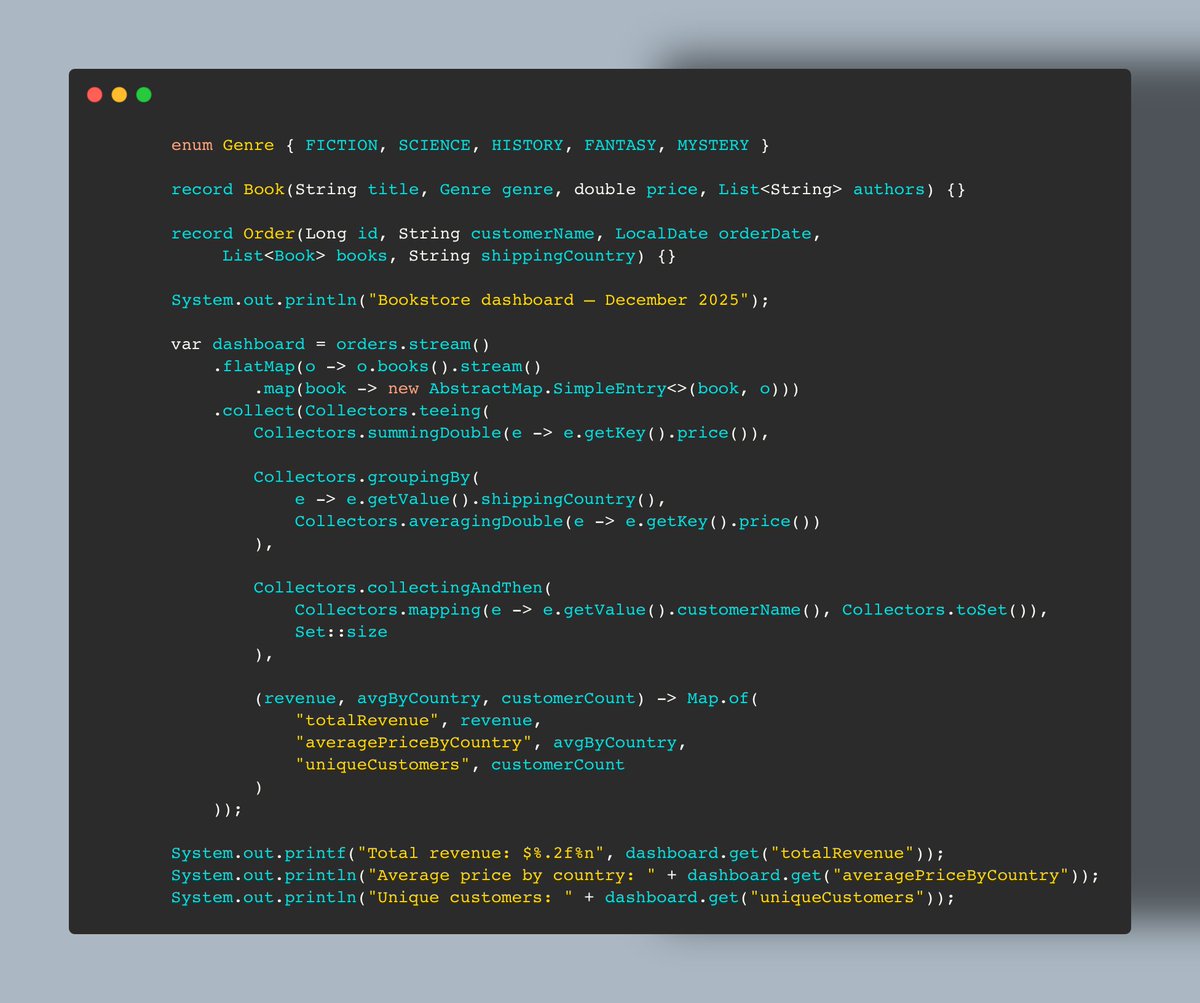Select the FICTION enum constant

tap(341, 145)
